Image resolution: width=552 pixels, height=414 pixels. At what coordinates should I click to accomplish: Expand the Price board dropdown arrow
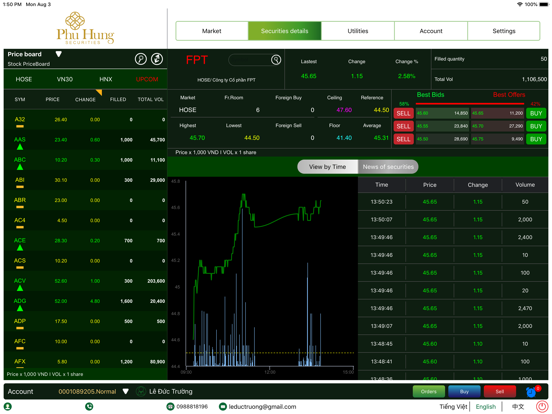[58, 54]
